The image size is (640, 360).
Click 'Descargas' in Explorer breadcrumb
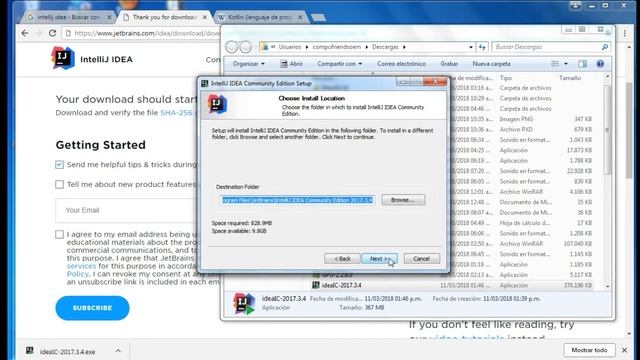[x=385, y=47]
